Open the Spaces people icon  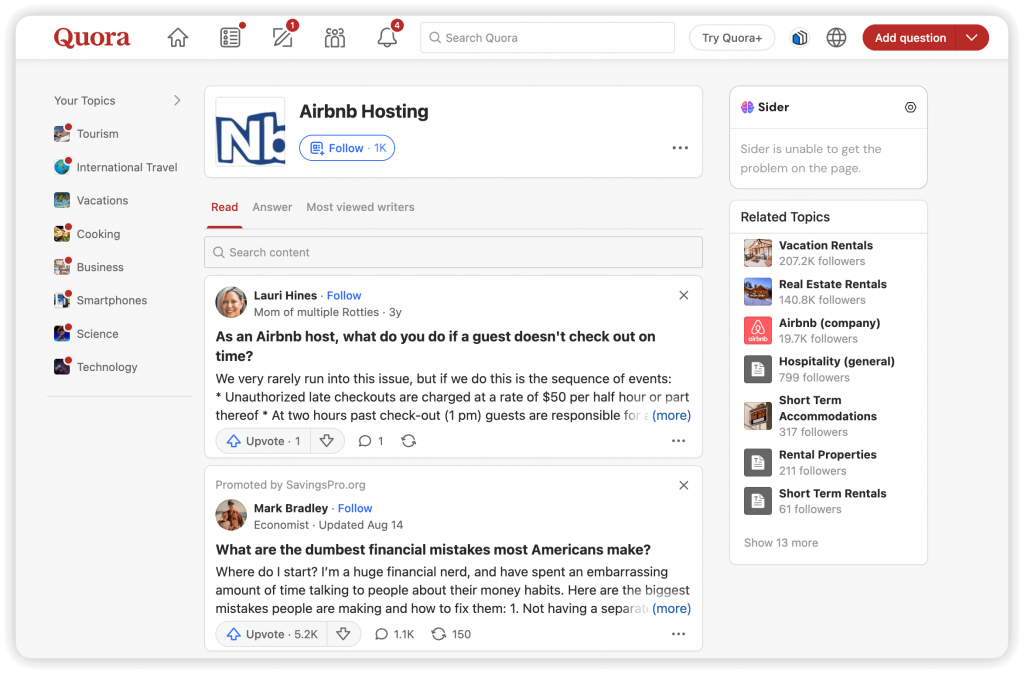335,38
